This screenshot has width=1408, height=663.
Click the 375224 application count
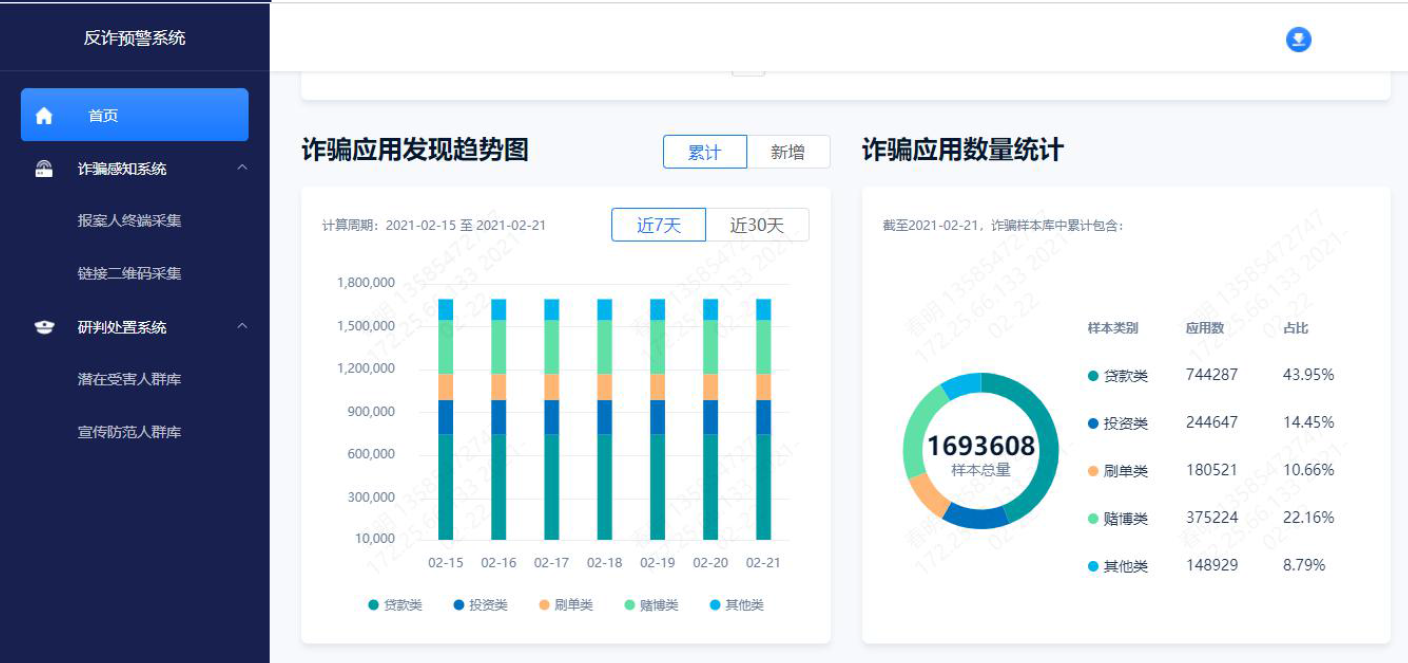(1212, 517)
